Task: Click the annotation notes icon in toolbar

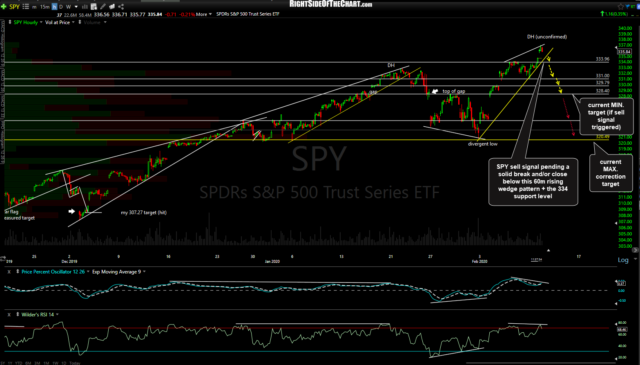Action: (112, 7)
